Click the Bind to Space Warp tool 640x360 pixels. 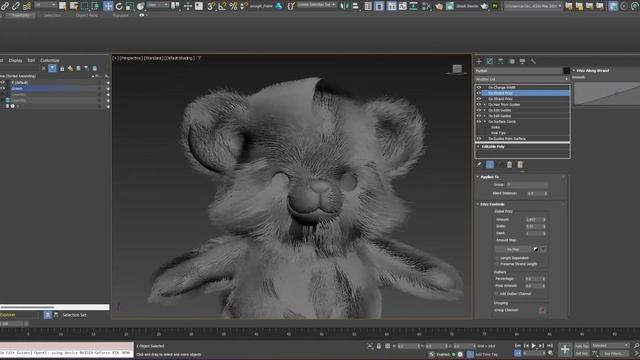[x=27, y=6]
